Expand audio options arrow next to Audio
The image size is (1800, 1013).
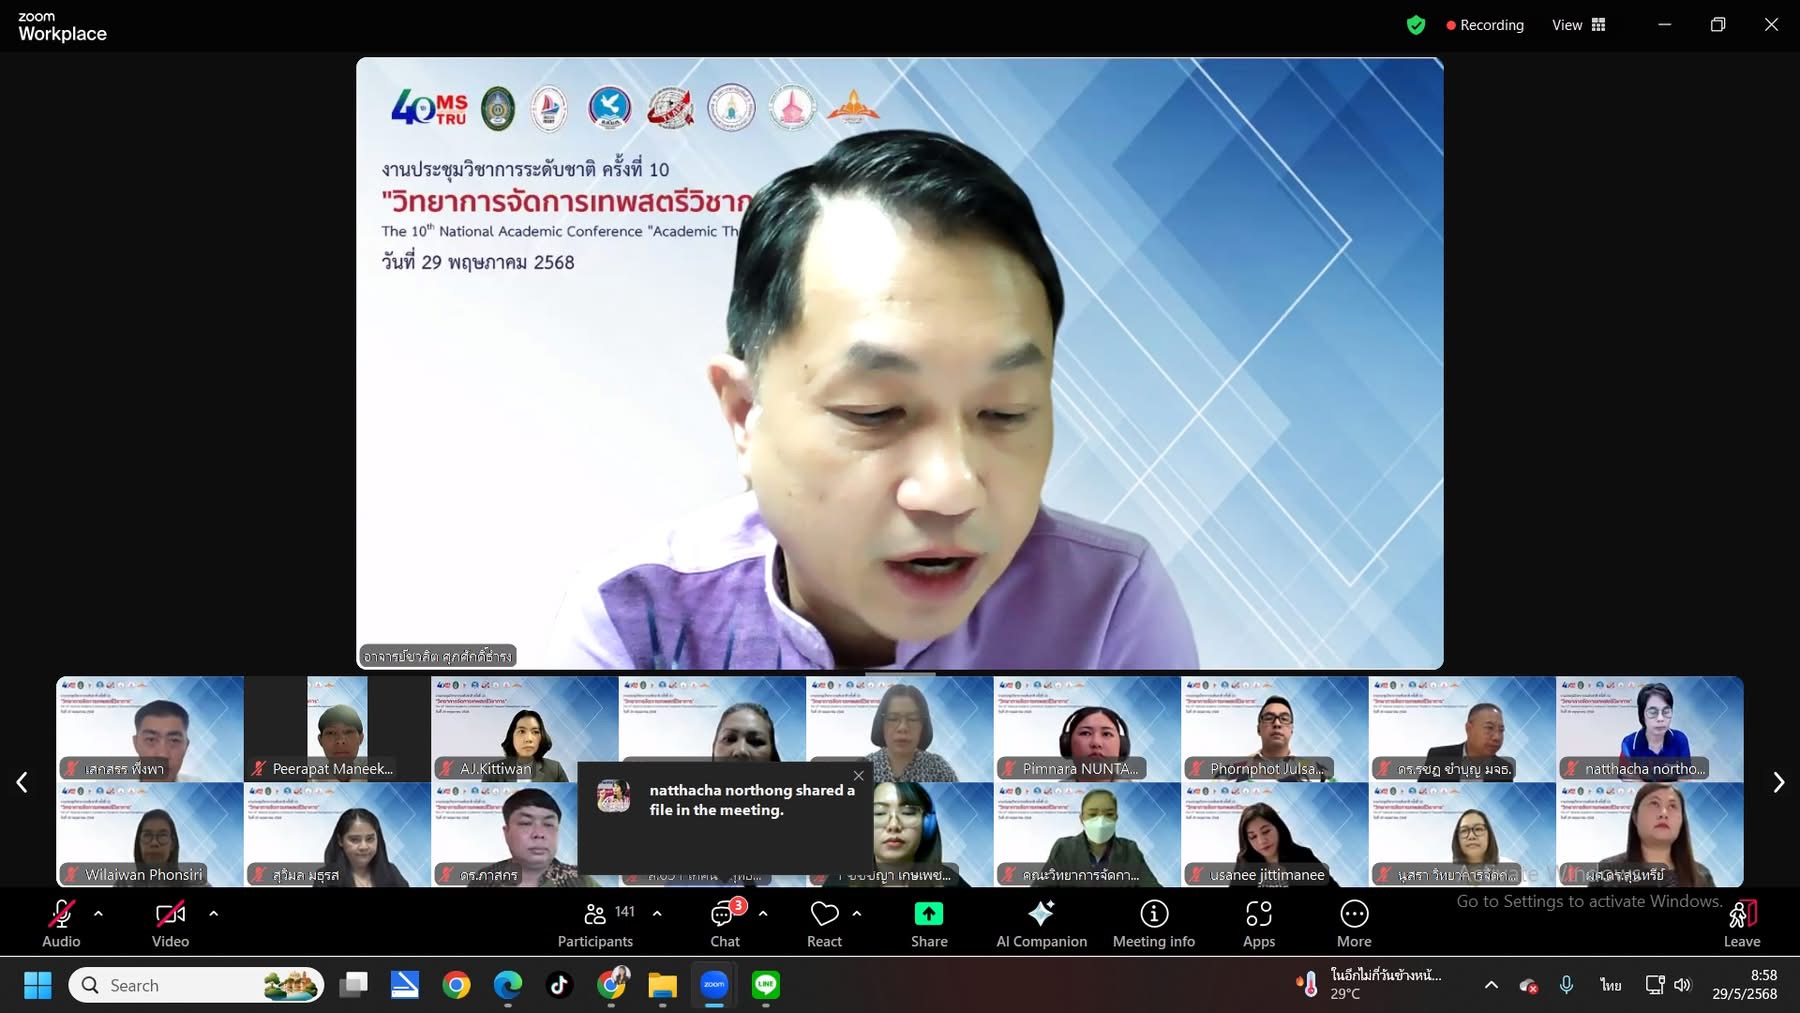tap(98, 913)
